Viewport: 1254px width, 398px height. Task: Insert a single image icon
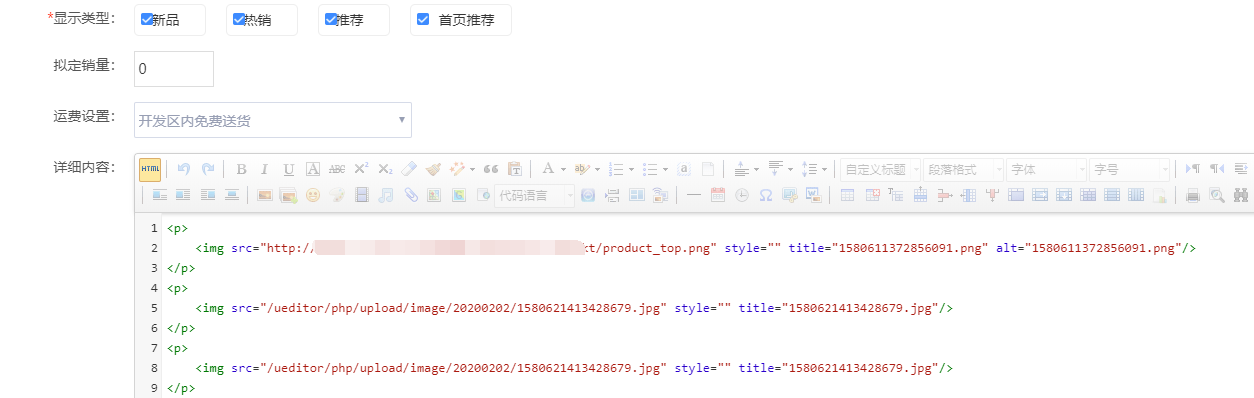tap(265, 195)
